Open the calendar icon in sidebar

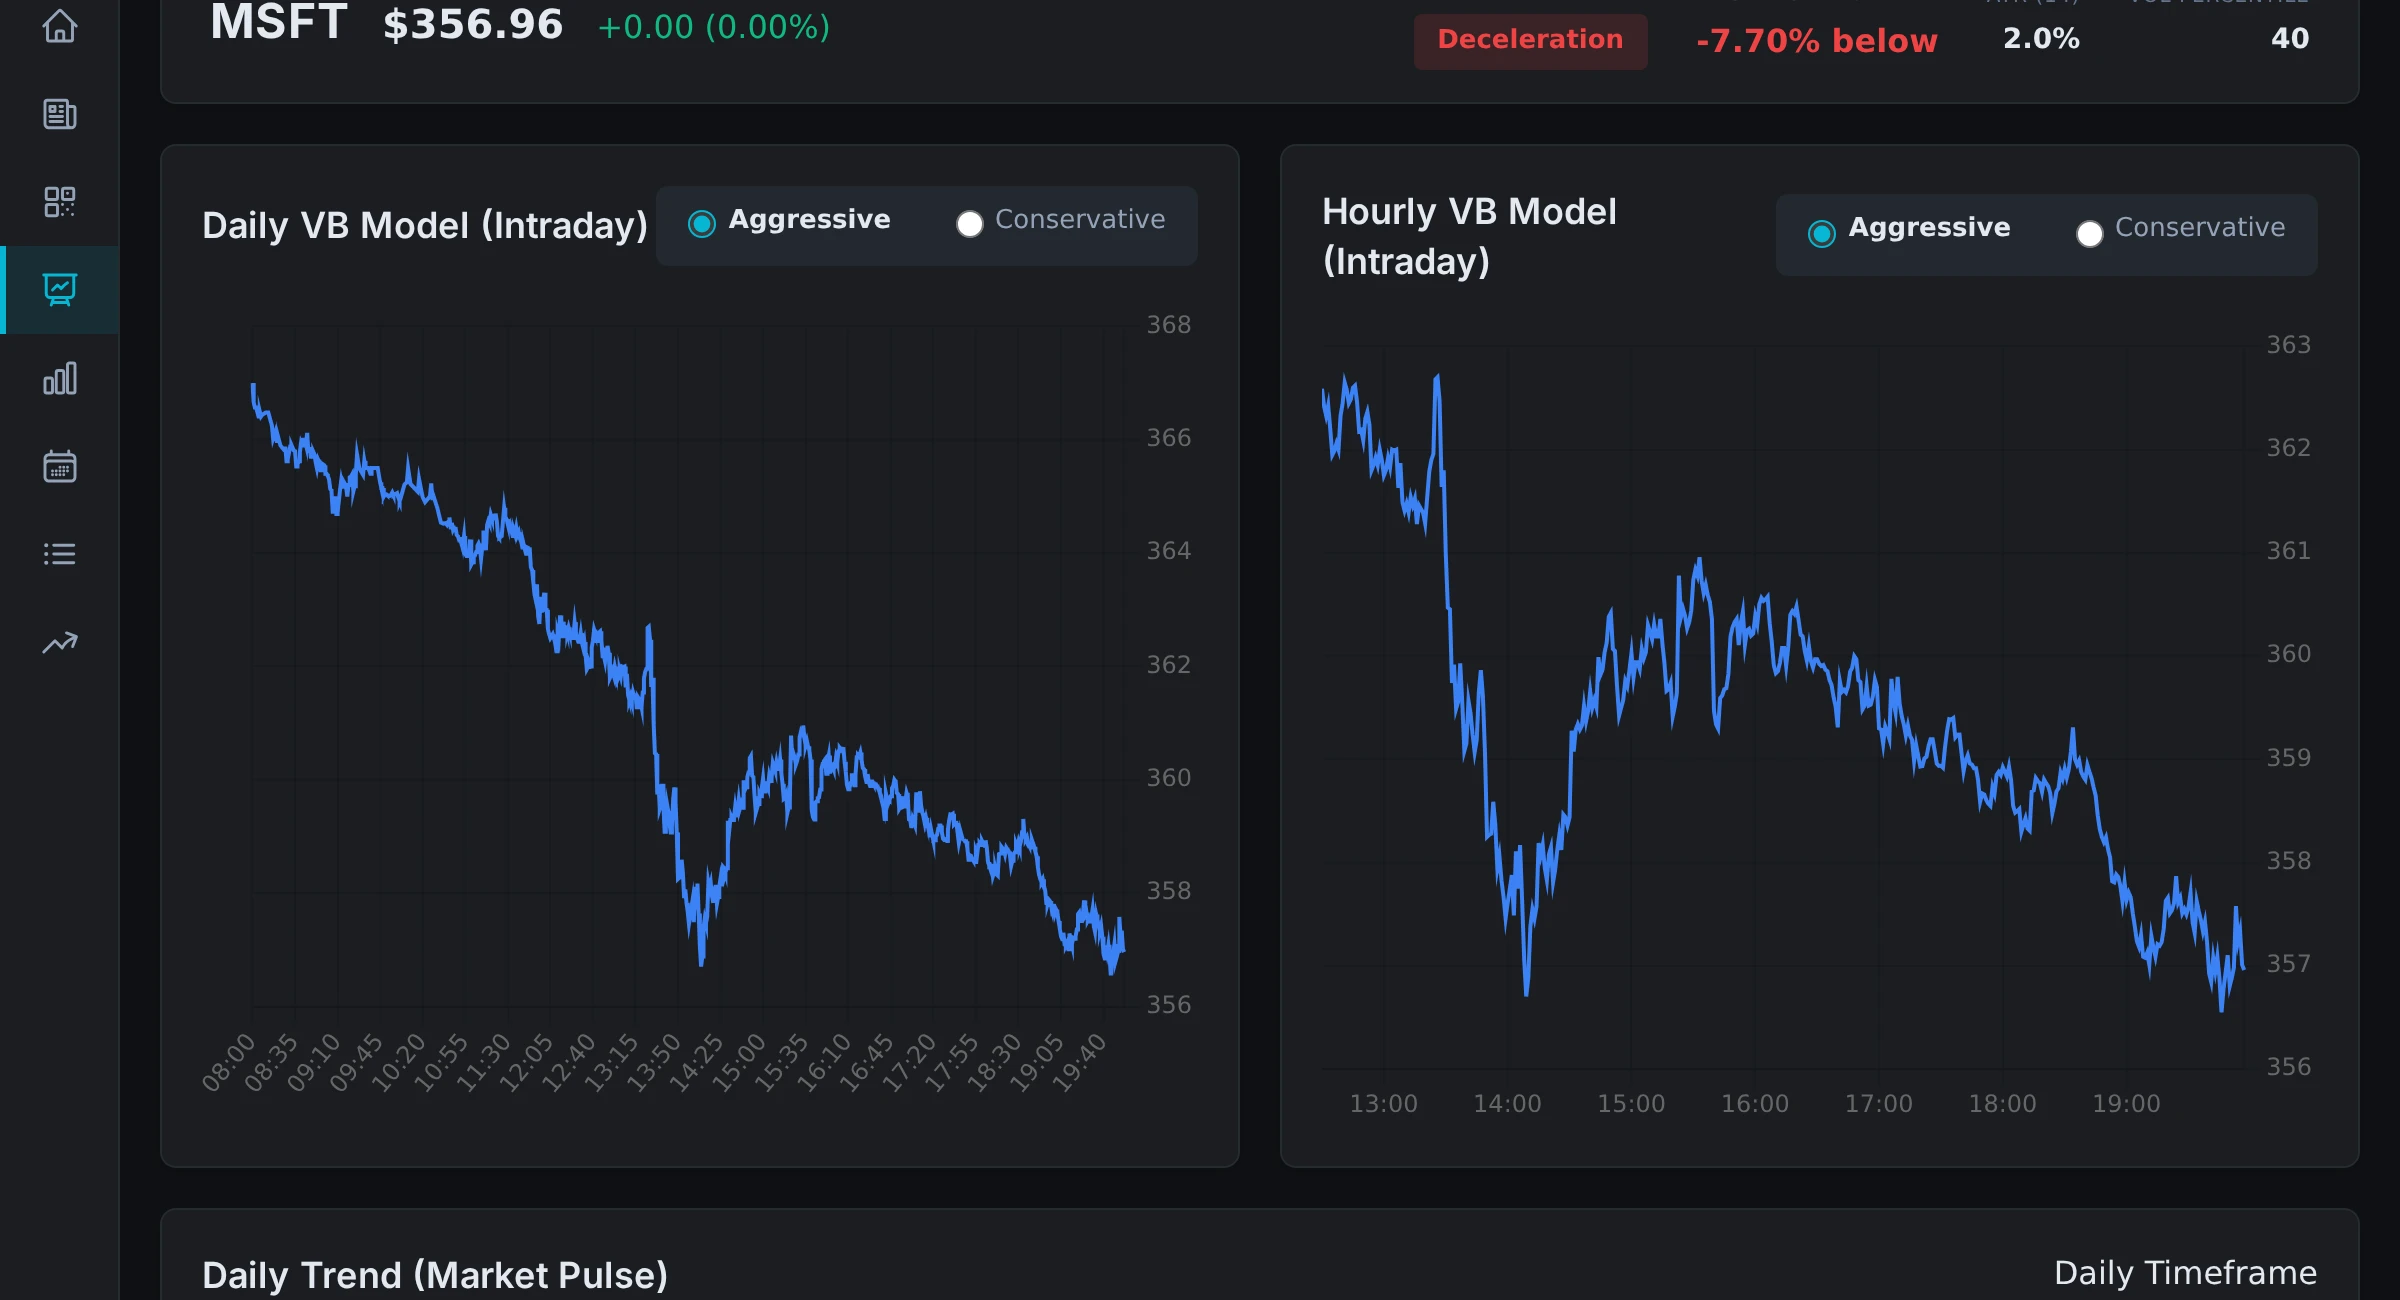[x=60, y=466]
